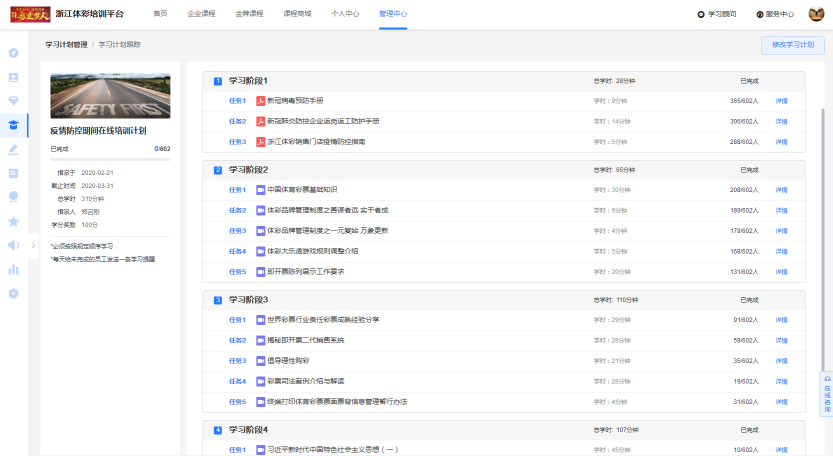Open 服务中心 in the top bar
The height and width of the screenshot is (456, 833).
(775, 14)
